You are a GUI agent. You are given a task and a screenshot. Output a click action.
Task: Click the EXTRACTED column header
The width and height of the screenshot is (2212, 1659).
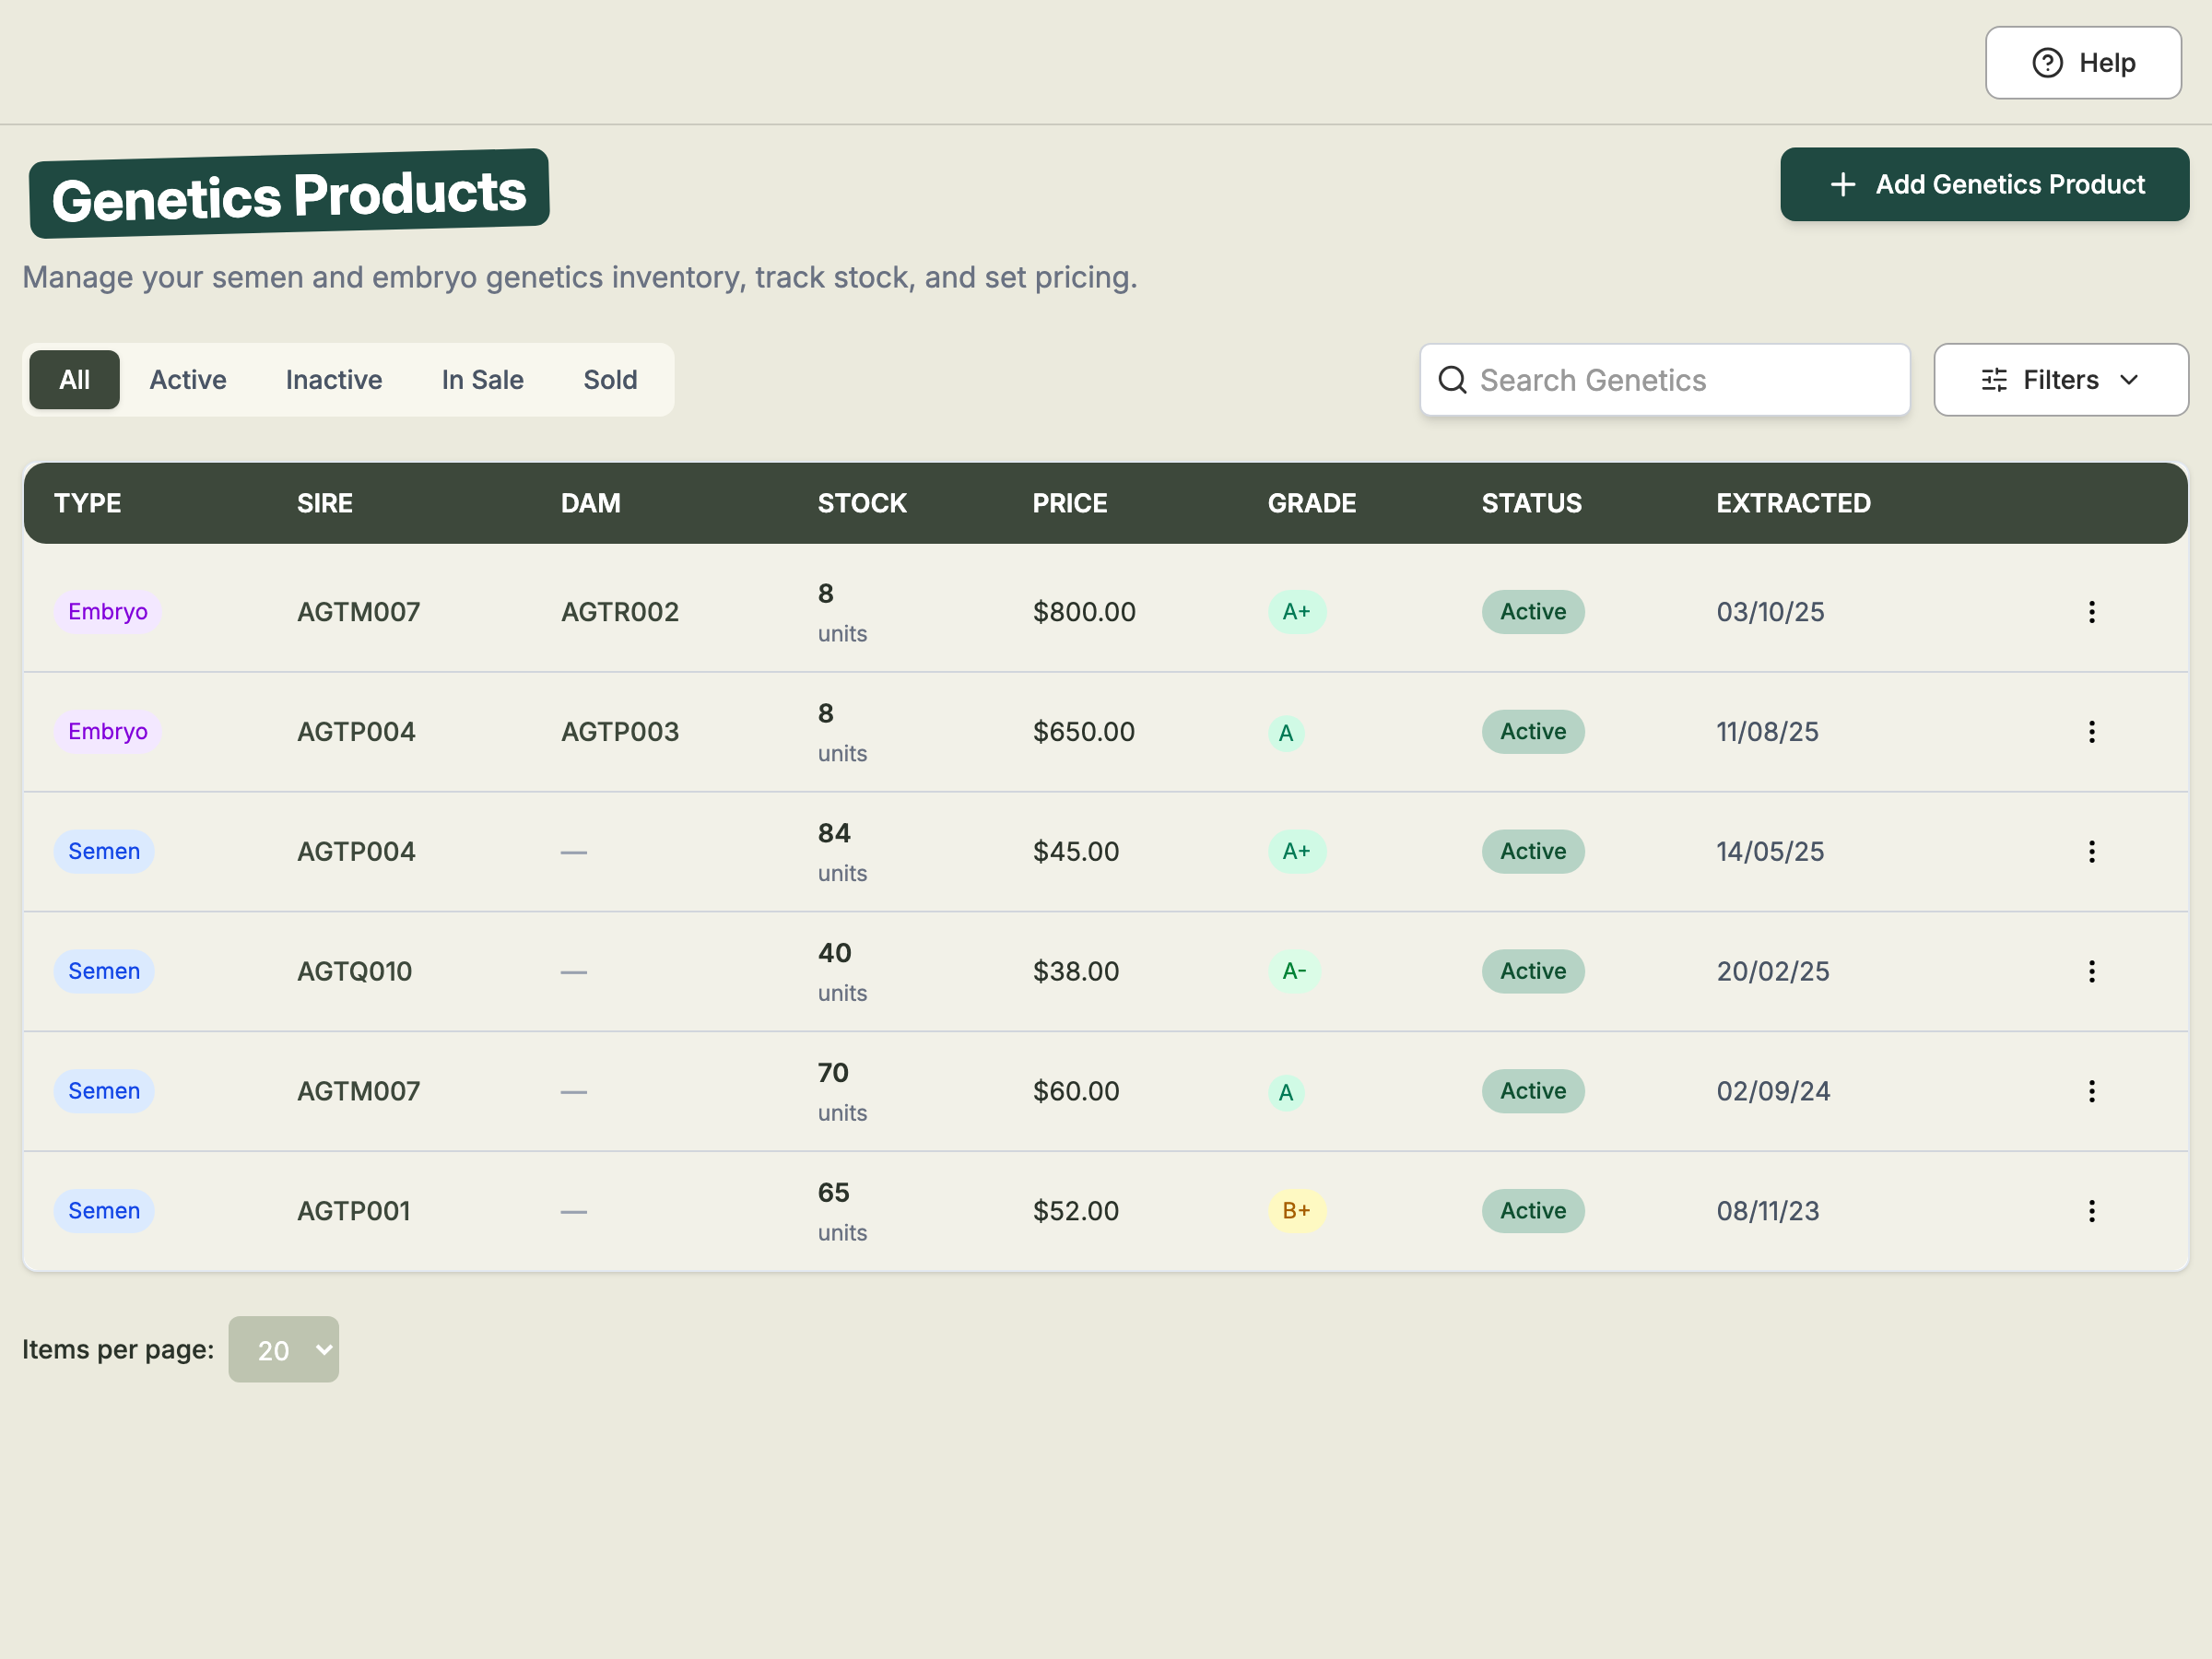click(1794, 503)
